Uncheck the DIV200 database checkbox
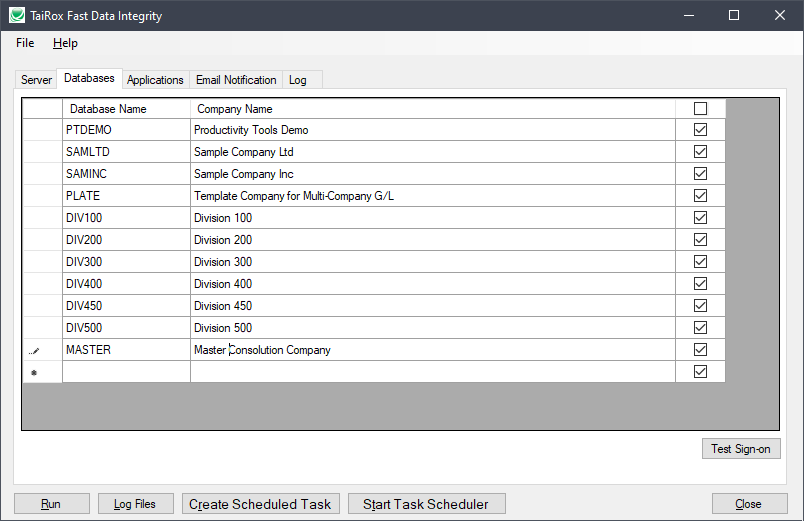The height and width of the screenshot is (521, 804). click(700, 240)
